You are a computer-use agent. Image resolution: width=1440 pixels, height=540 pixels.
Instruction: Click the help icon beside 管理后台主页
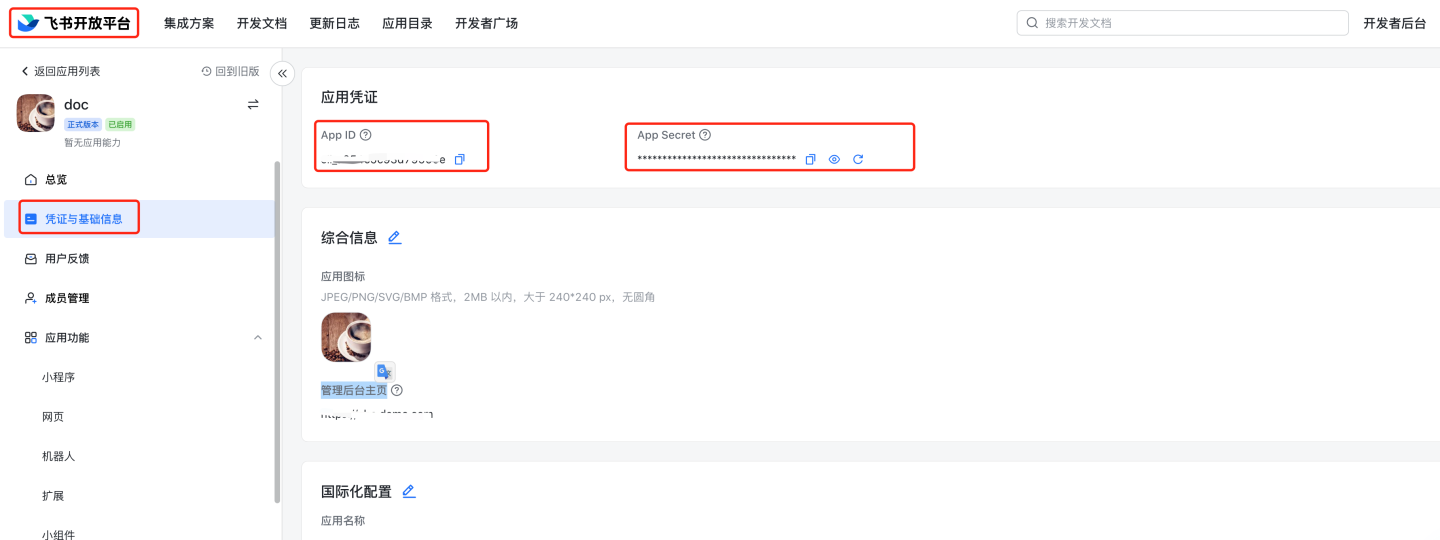point(397,390)
